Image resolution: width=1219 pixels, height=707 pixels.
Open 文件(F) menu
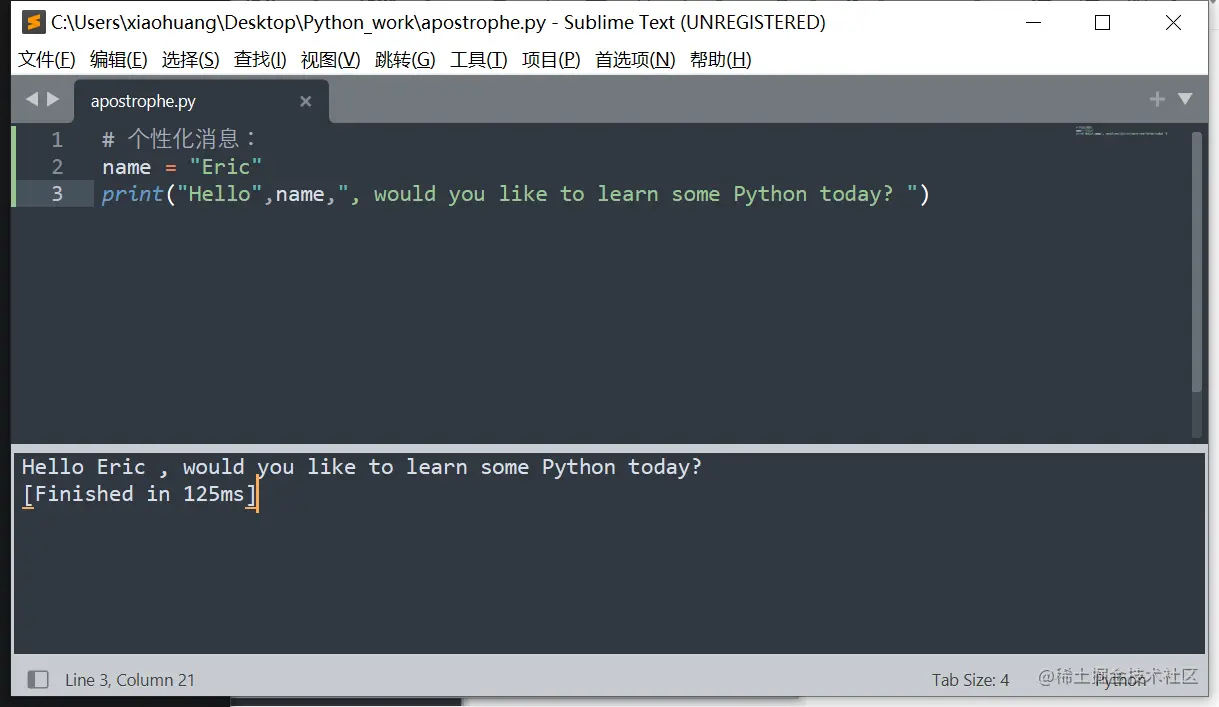pyautogui.click(x=47, y=60)
